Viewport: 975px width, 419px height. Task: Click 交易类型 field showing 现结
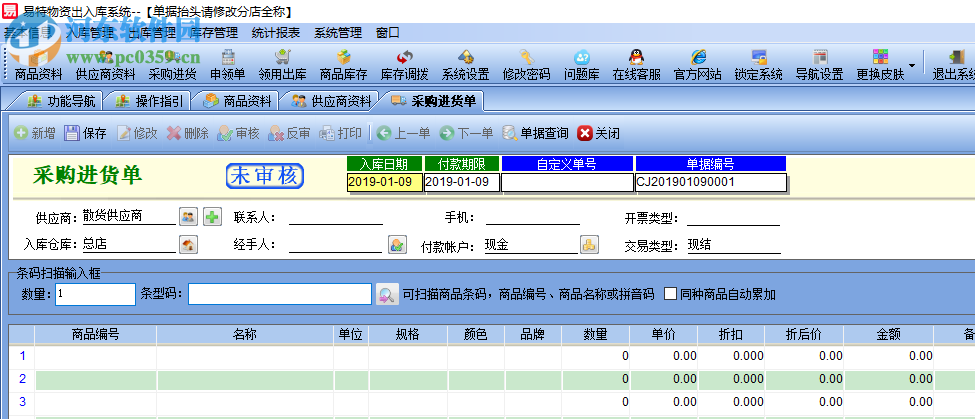coord(734,246)
